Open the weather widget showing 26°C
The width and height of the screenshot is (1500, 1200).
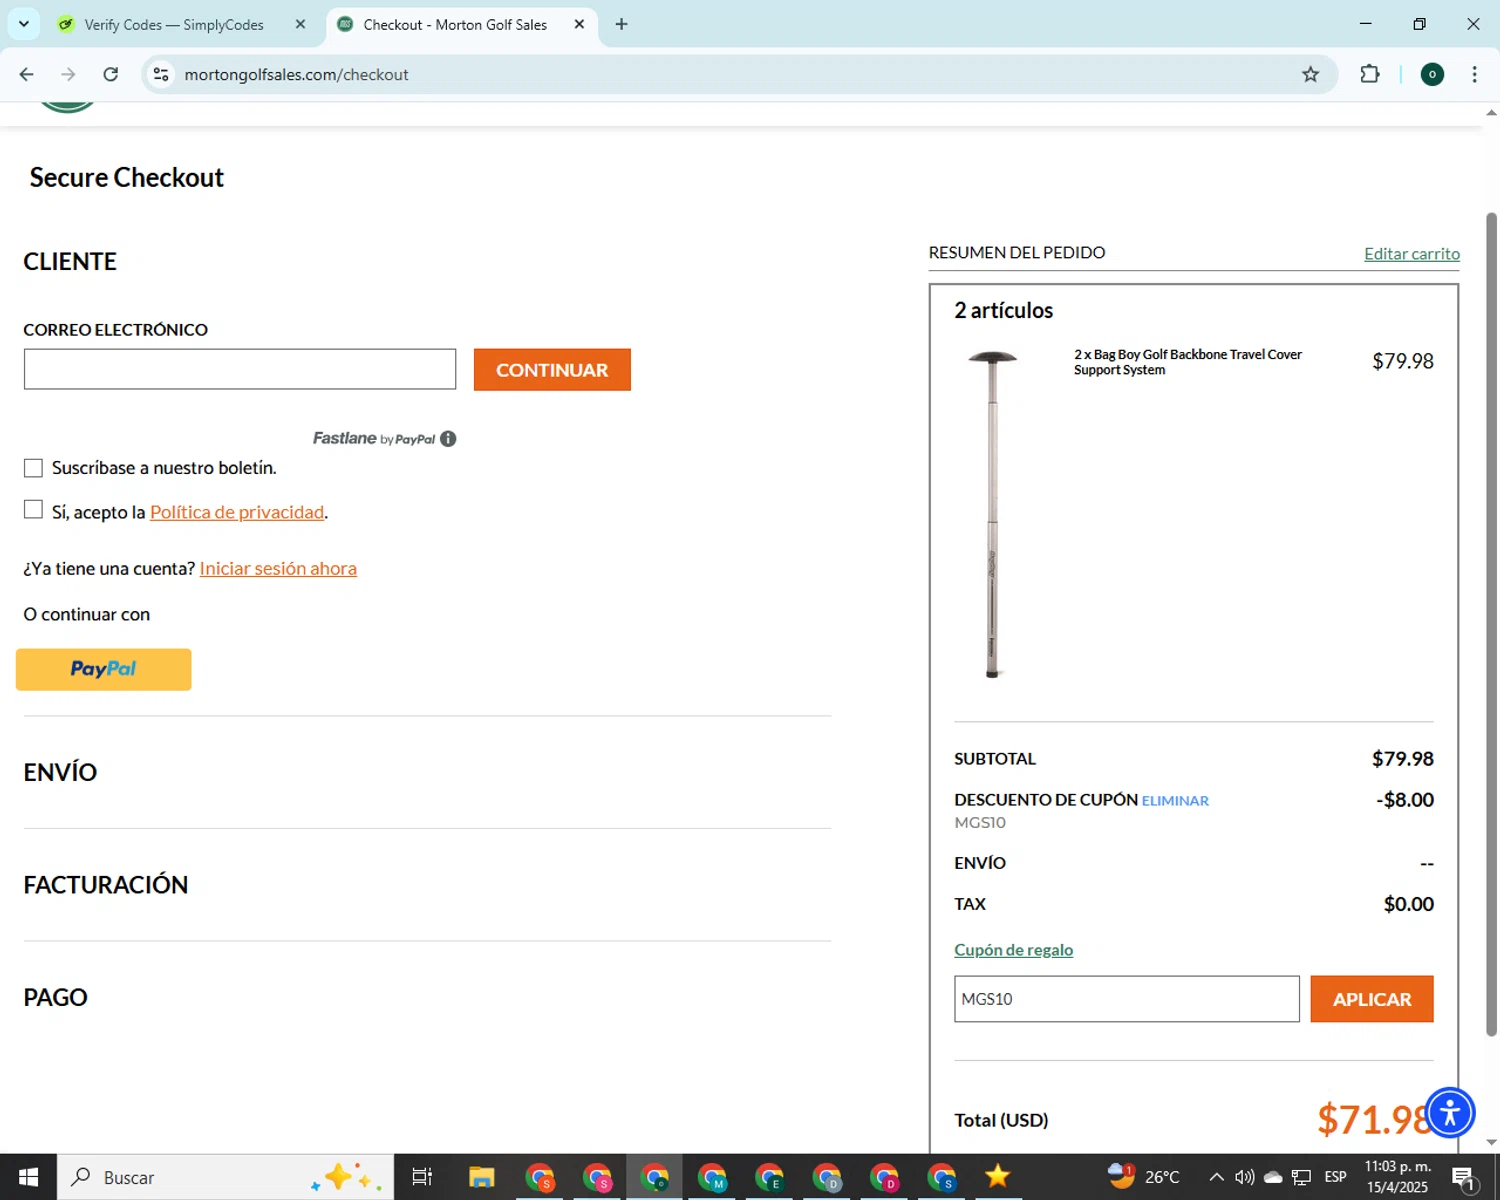click(1144, 1177)
